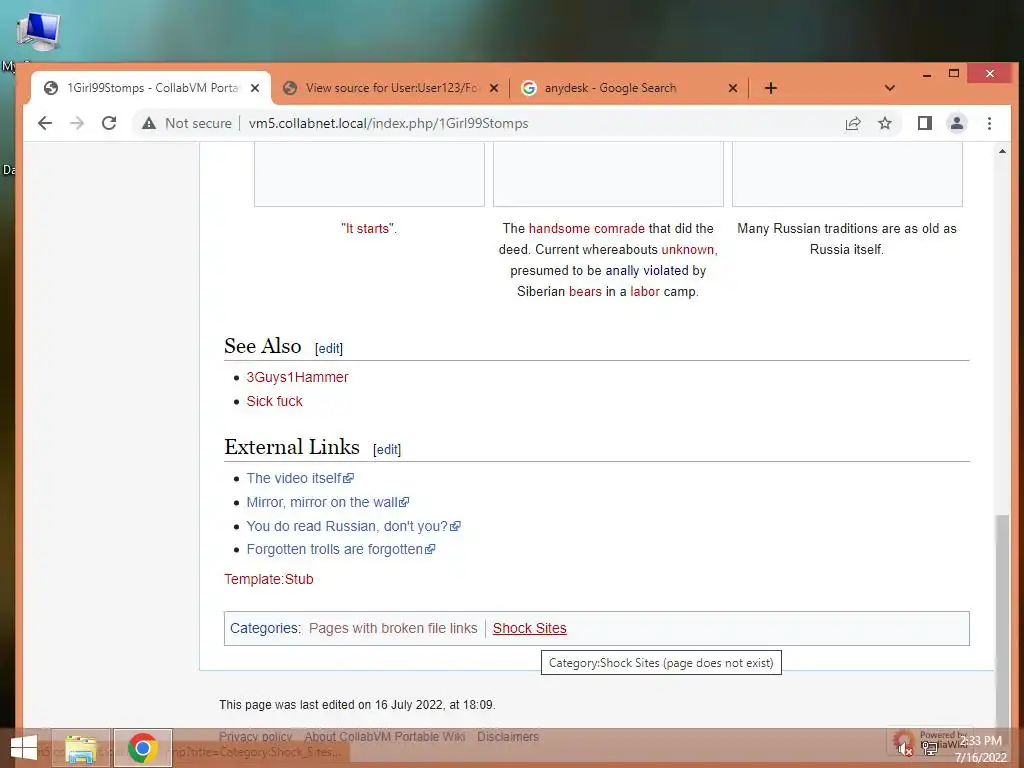This screenshot has width=1024, height=768.
Task: Open the Windows Start button
Action: [24, 748]
